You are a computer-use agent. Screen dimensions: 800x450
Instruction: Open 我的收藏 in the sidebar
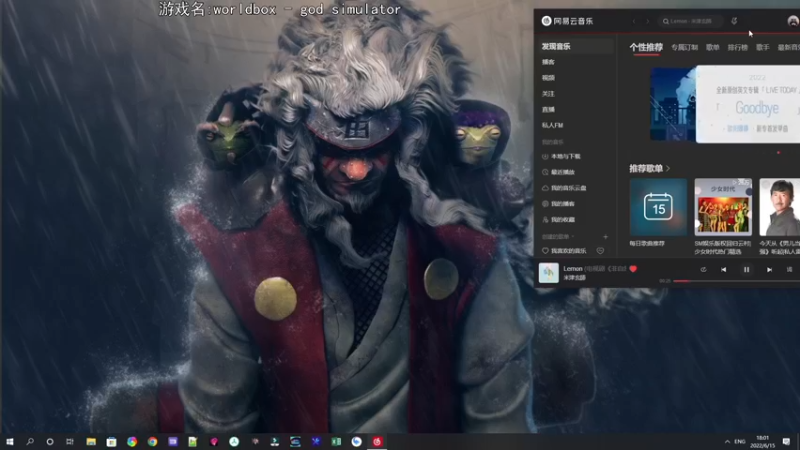(x=559, y=220)
